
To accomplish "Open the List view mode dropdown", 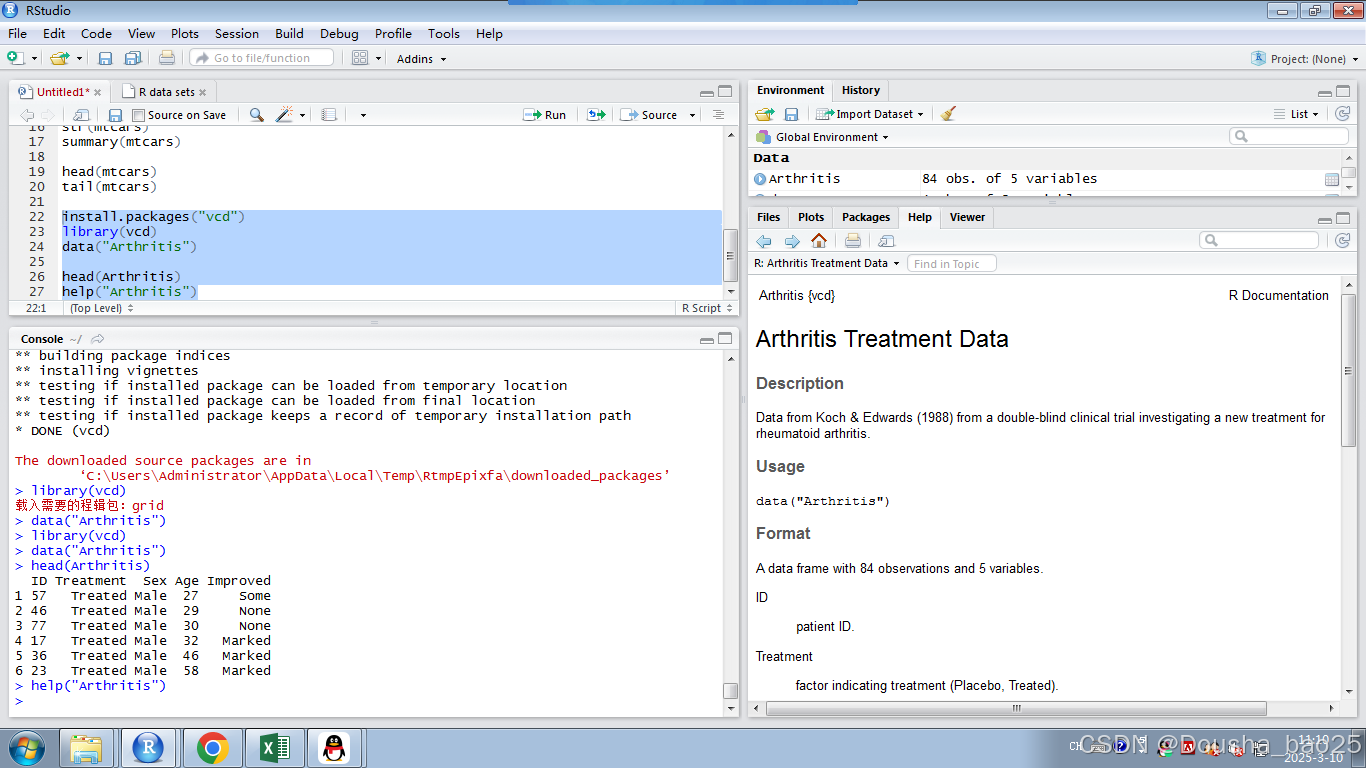I will tap(1298, 114).
